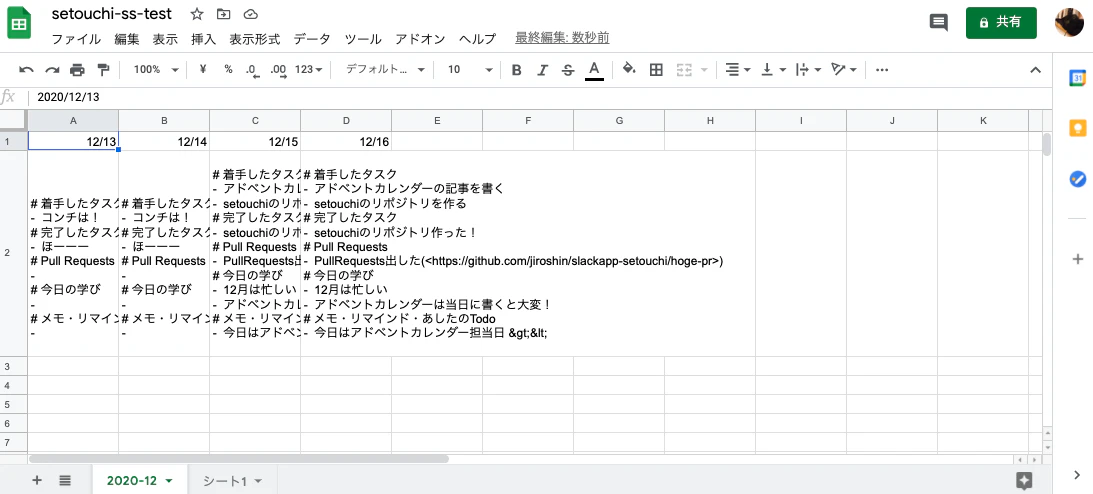Open the 編集 menu

coord(127,39)
